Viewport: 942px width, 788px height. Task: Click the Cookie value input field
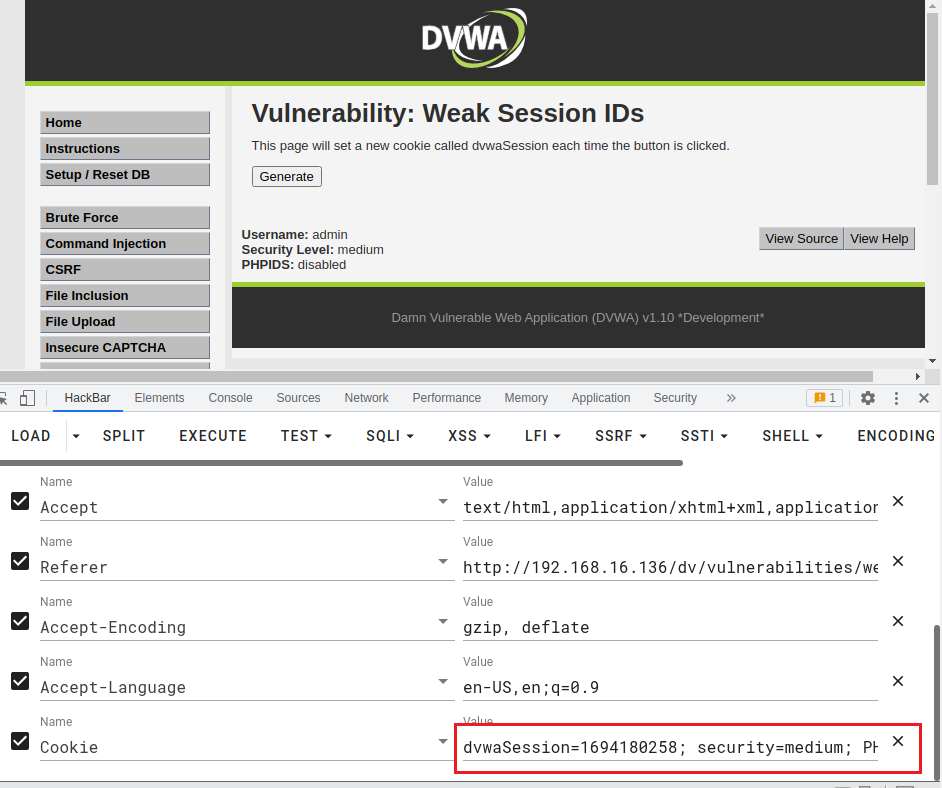pos(670,747)
